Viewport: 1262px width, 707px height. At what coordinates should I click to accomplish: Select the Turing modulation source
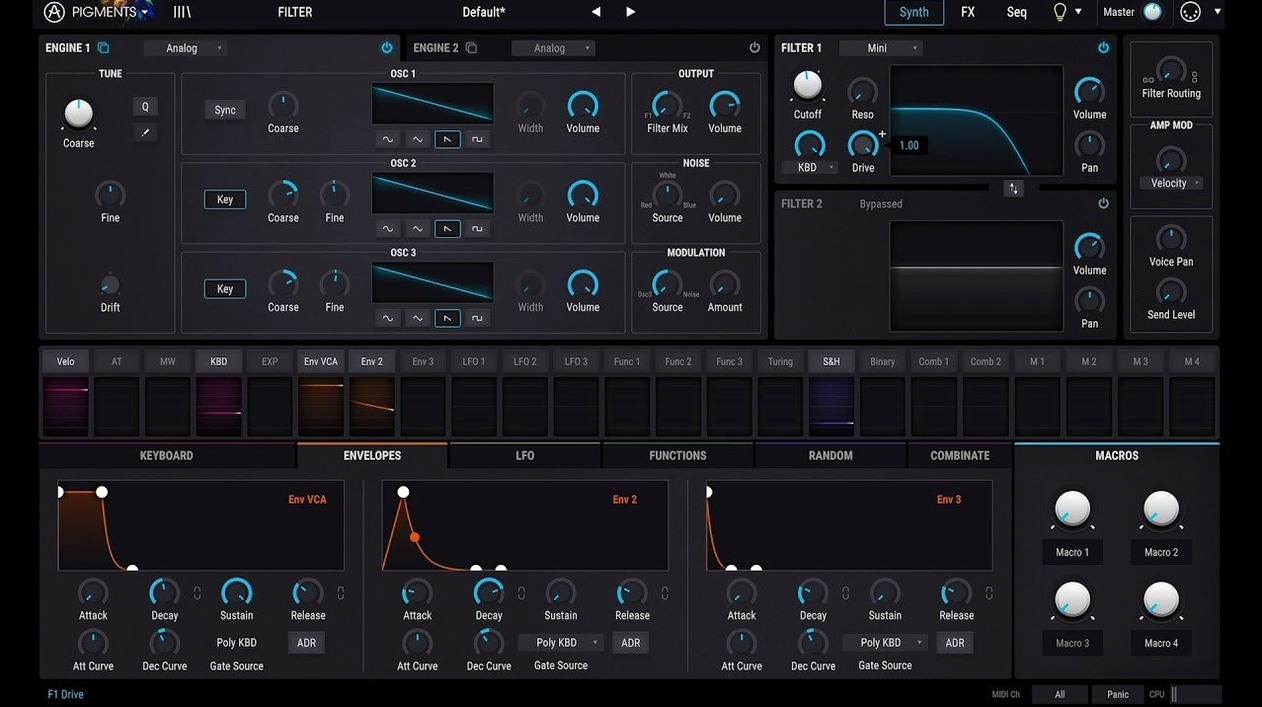tap(780, 362)
